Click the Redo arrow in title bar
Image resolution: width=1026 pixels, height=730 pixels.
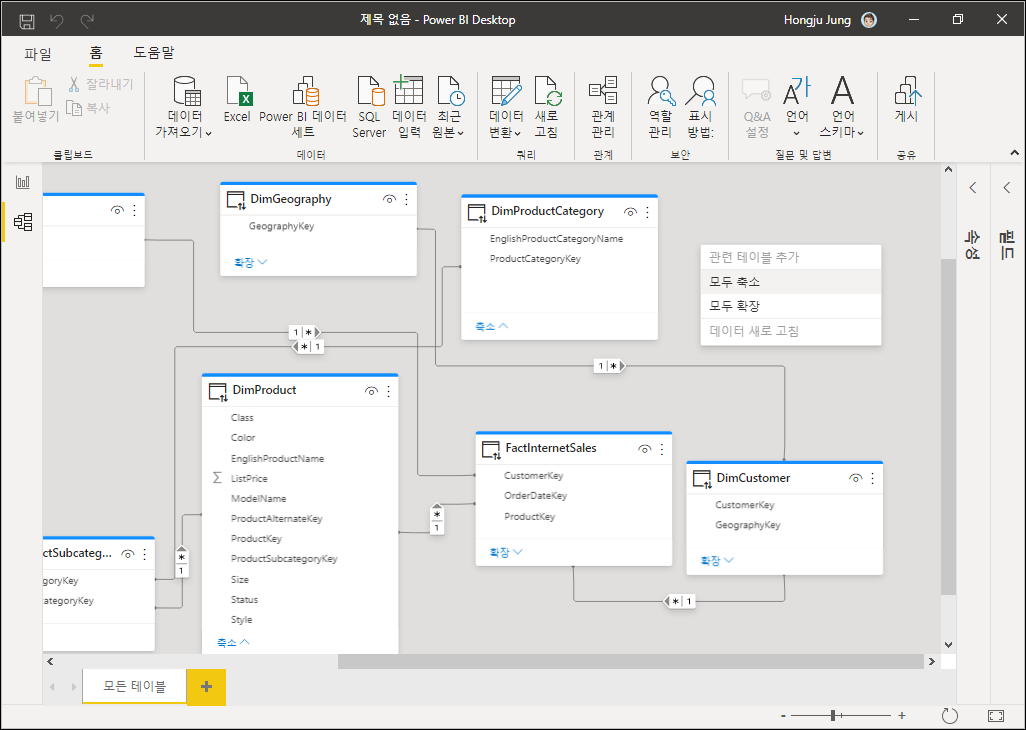87,21
